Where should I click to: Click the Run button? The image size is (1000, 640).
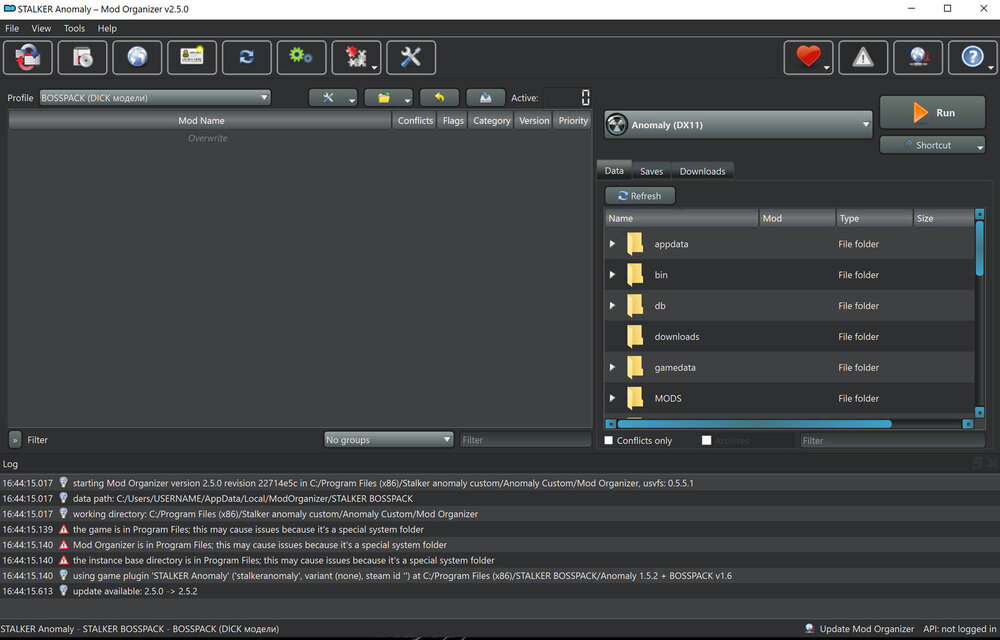click(x=932, y=113)
